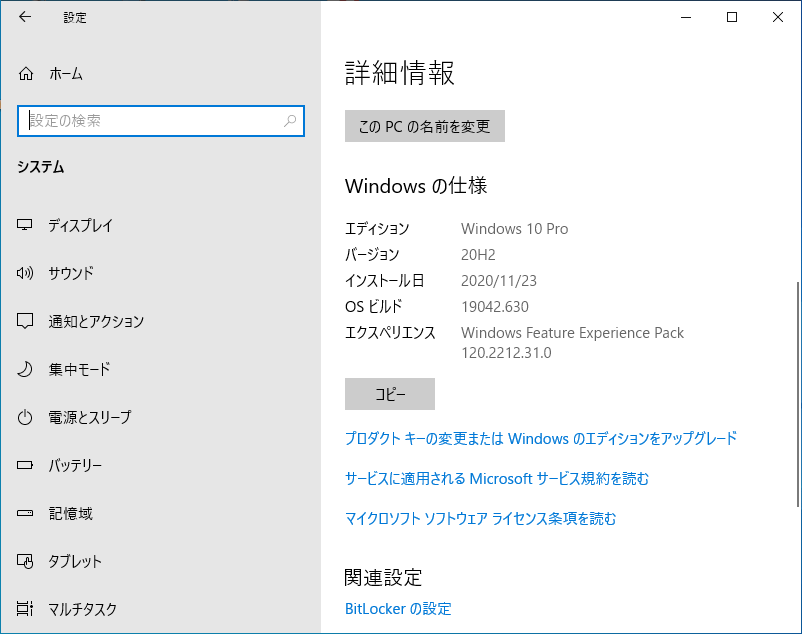The height and width of the screenshot is (634, 802).
Task: Open プロダクト キーの変更 link
Action: [x=541, y=438]
